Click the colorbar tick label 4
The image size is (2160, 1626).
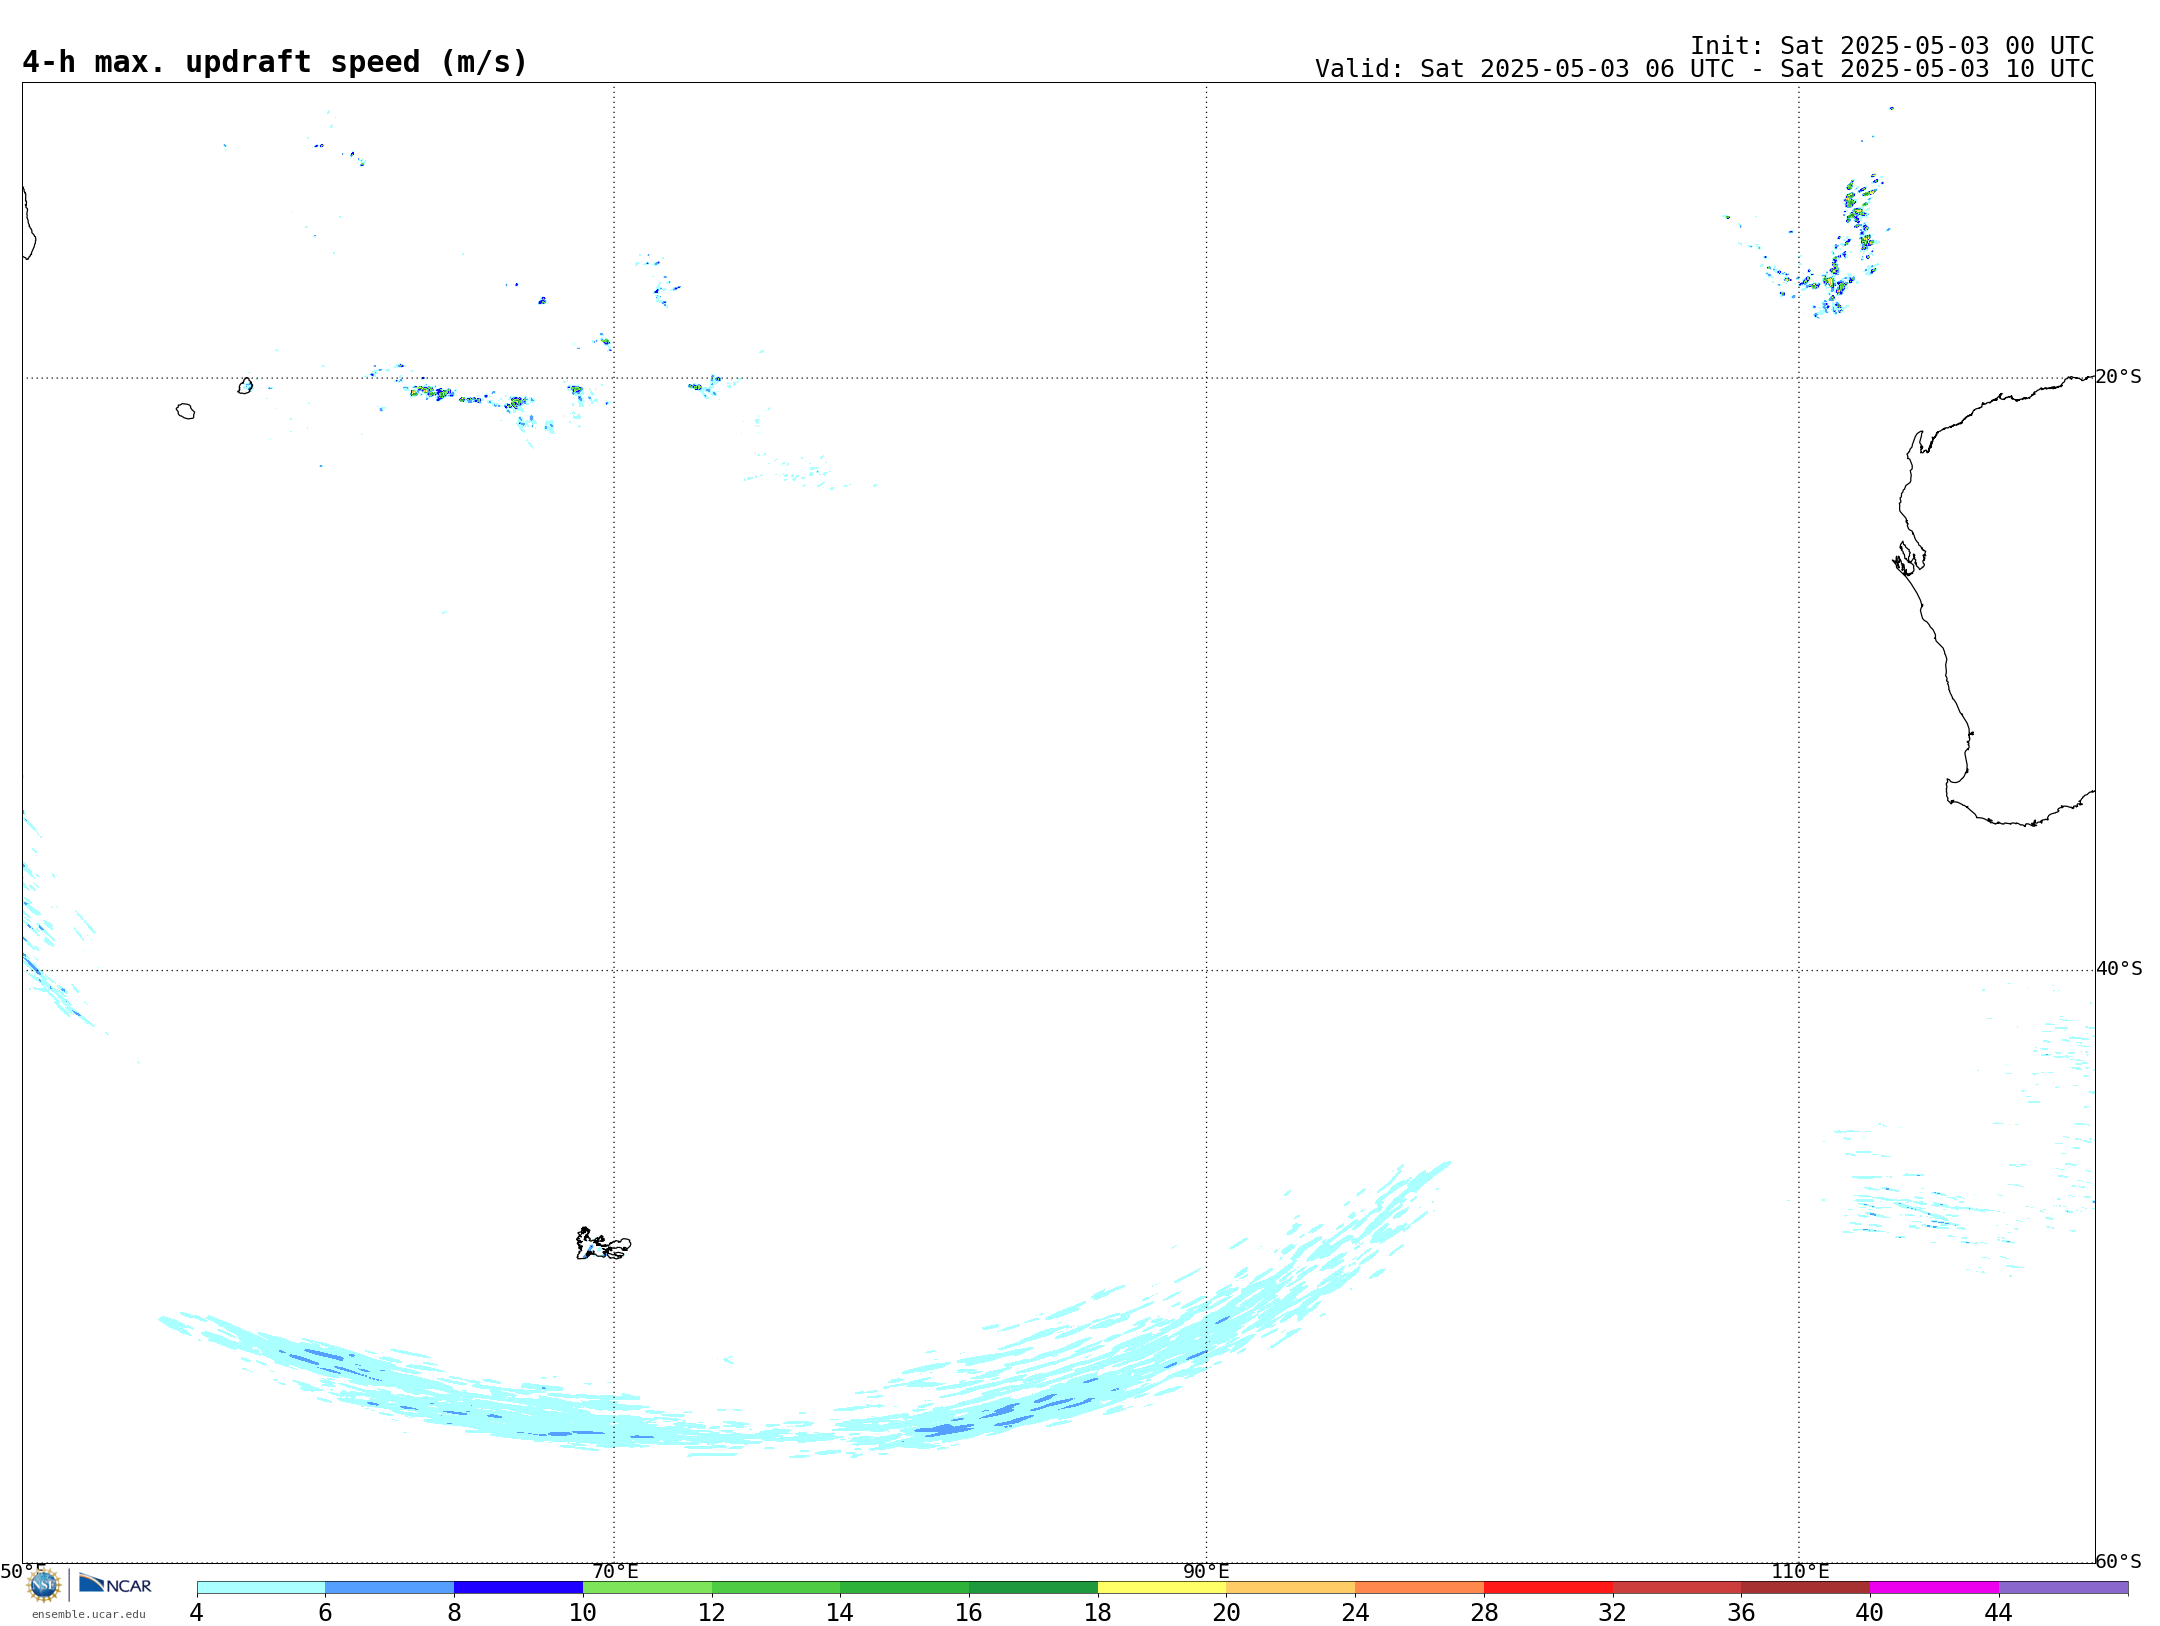[x=196, y=1613]
